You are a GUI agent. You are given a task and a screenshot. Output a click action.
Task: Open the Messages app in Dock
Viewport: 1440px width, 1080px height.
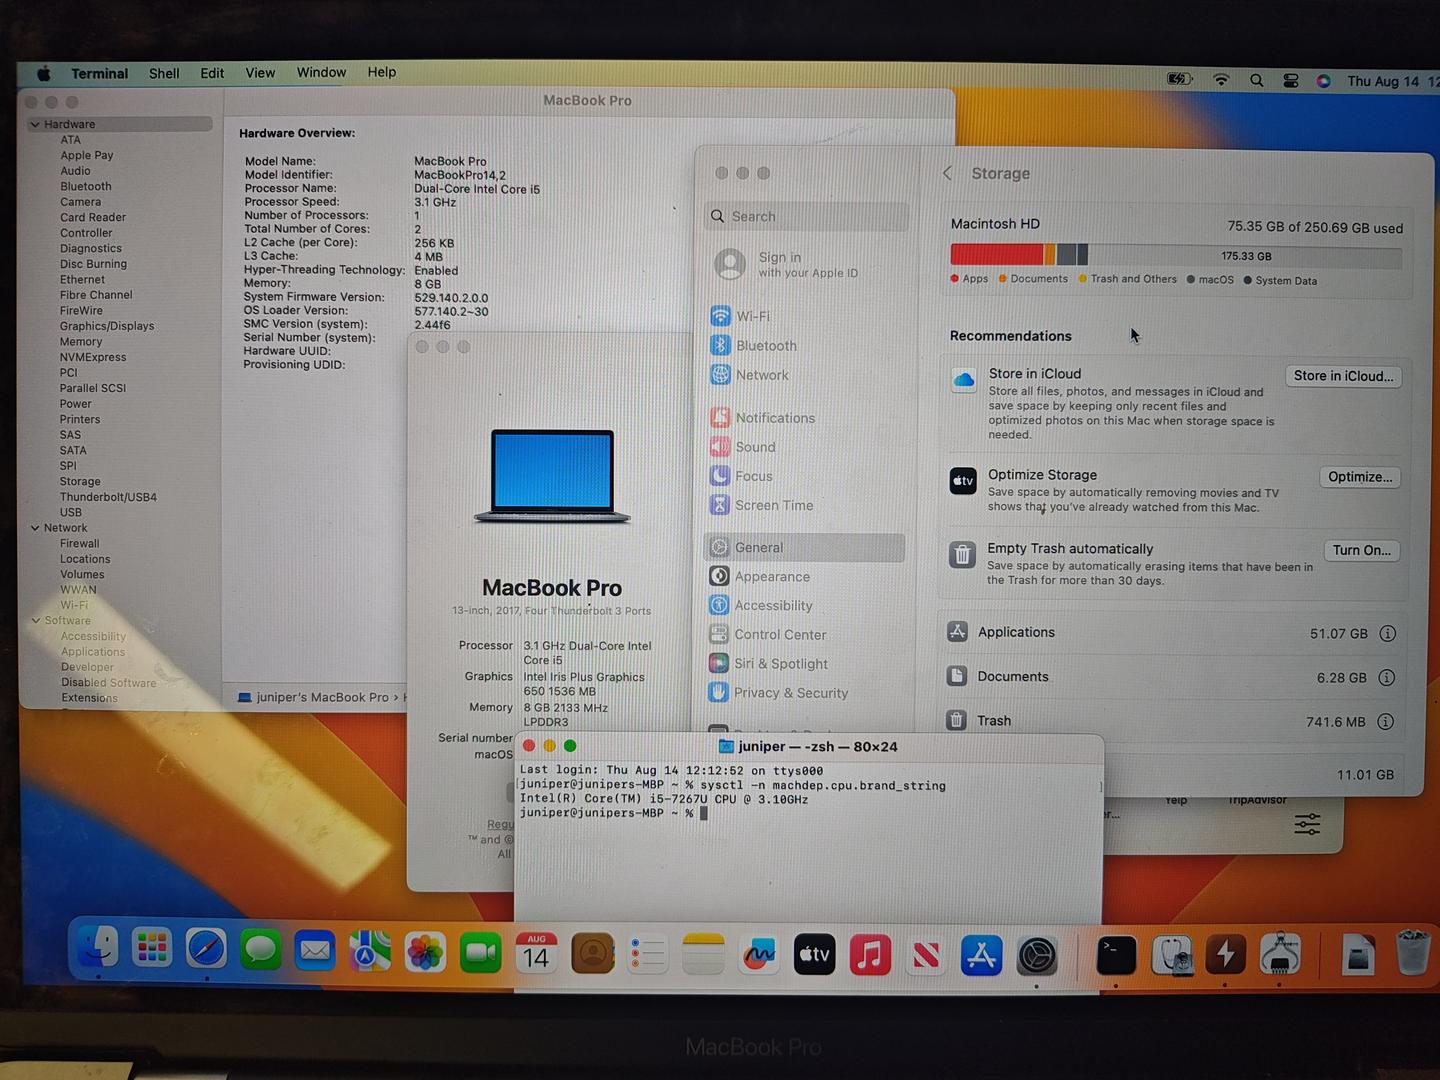(261, 951)
